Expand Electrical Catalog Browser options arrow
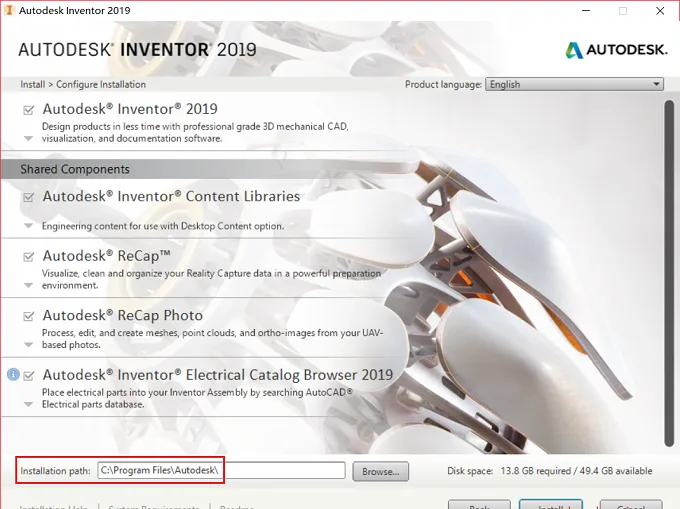Screen dimensions: 680x509 (x=28, y=404)
